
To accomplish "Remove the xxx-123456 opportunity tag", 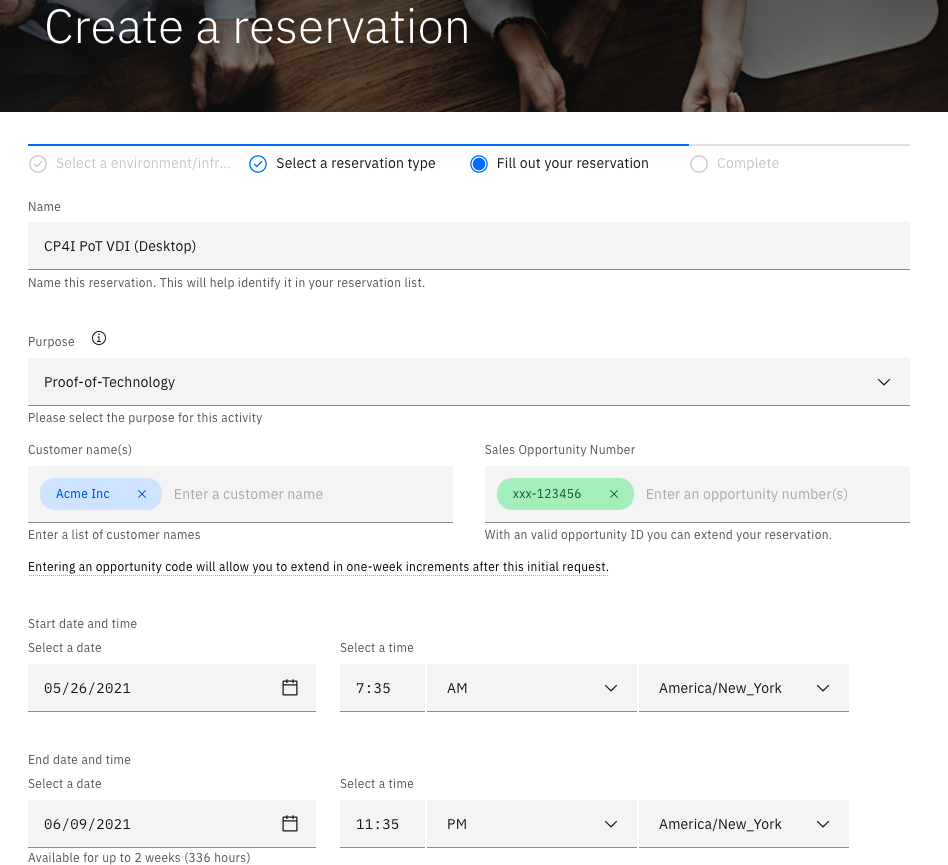I will click(x=614, y=494).
